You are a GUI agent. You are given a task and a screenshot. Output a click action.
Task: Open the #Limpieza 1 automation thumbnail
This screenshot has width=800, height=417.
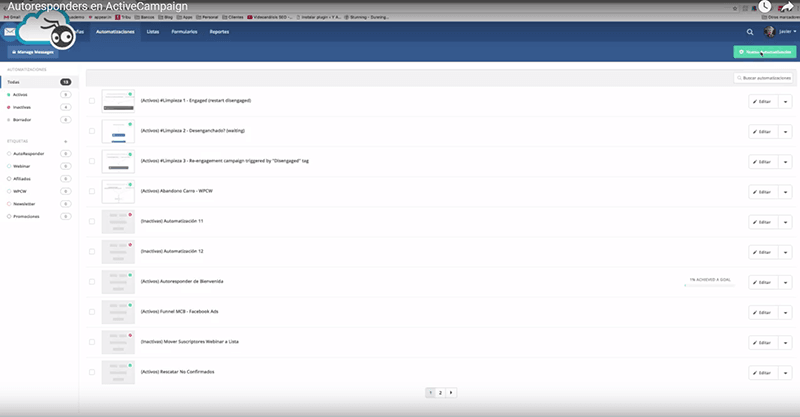point(118,101)
